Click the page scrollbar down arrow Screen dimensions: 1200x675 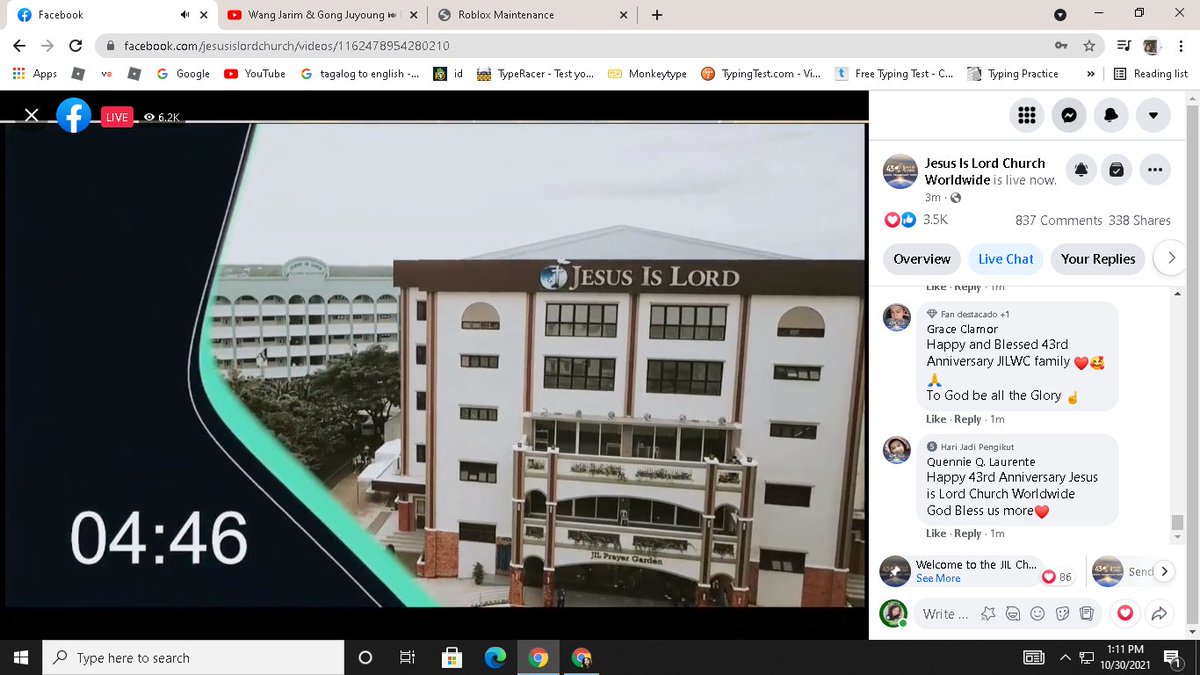1192,631
